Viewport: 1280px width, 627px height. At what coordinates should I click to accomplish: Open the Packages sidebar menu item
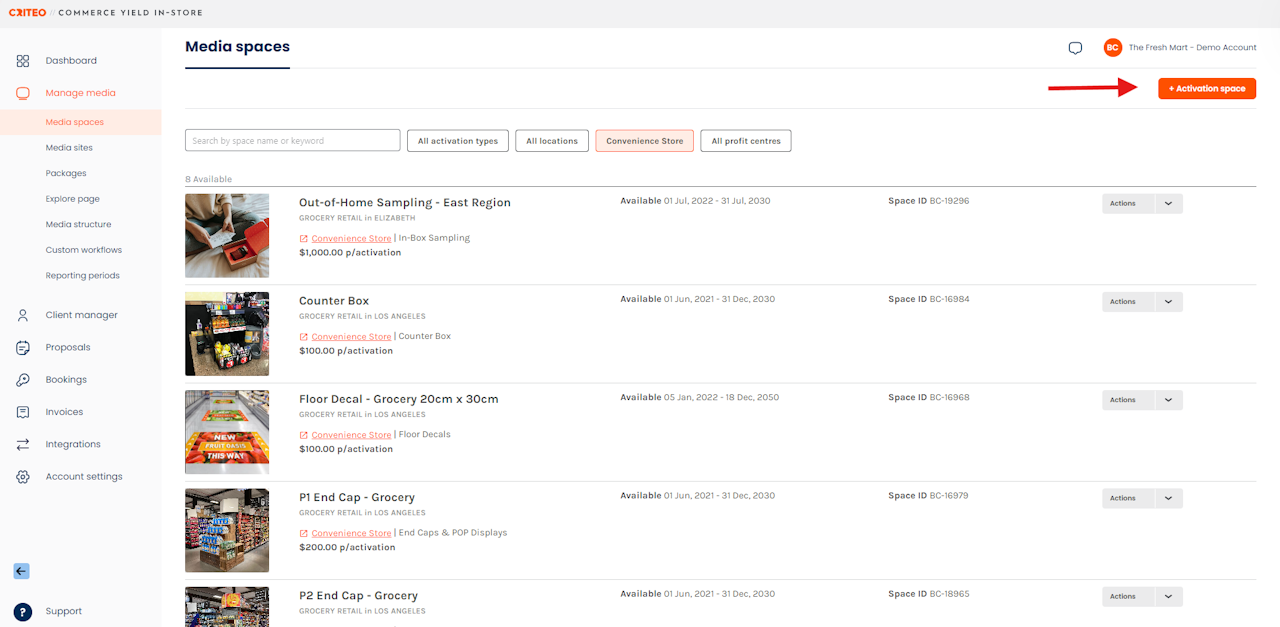click(66, 173)
